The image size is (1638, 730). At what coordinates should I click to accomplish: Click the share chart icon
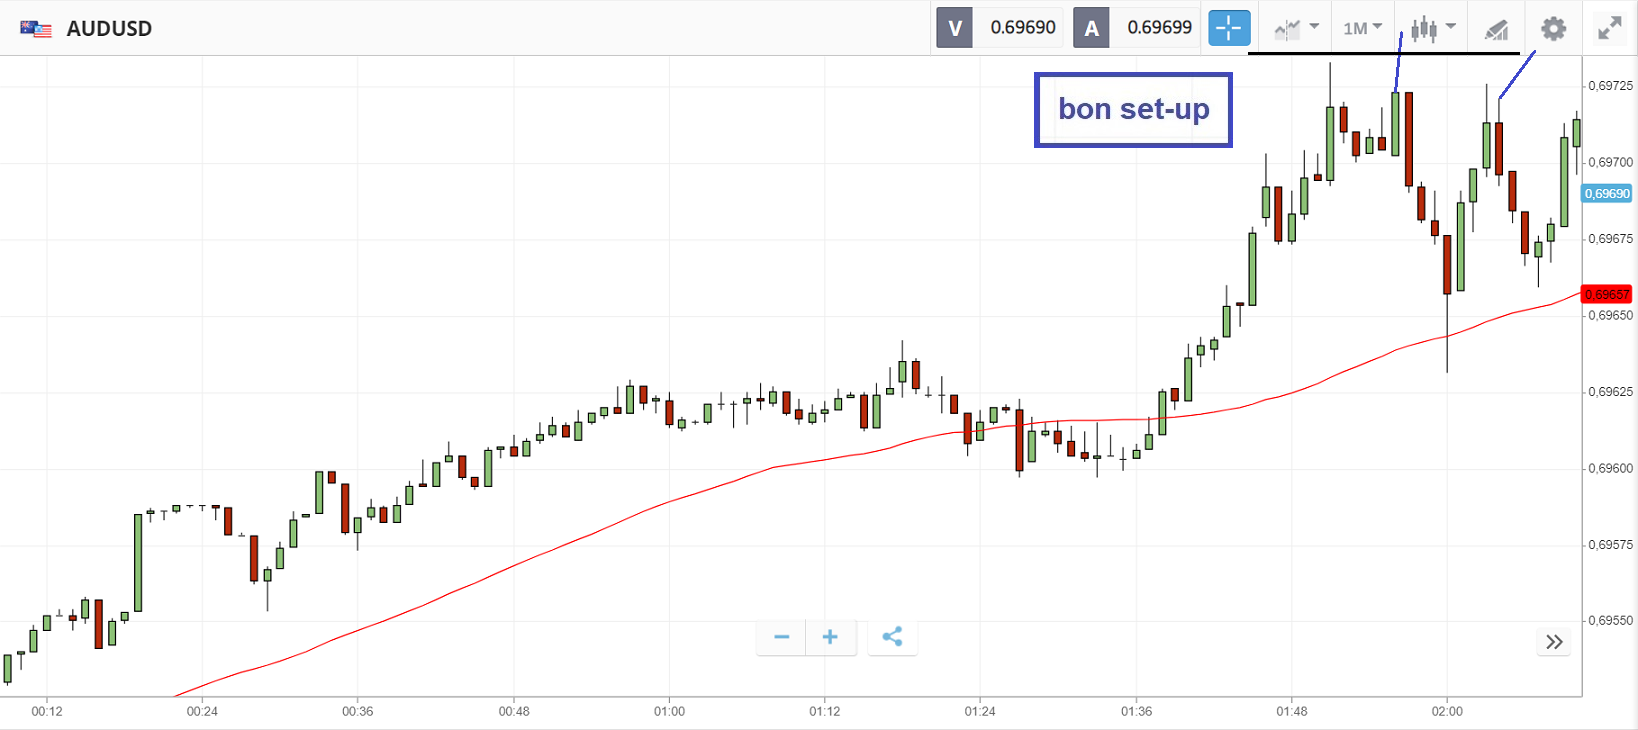892,637
